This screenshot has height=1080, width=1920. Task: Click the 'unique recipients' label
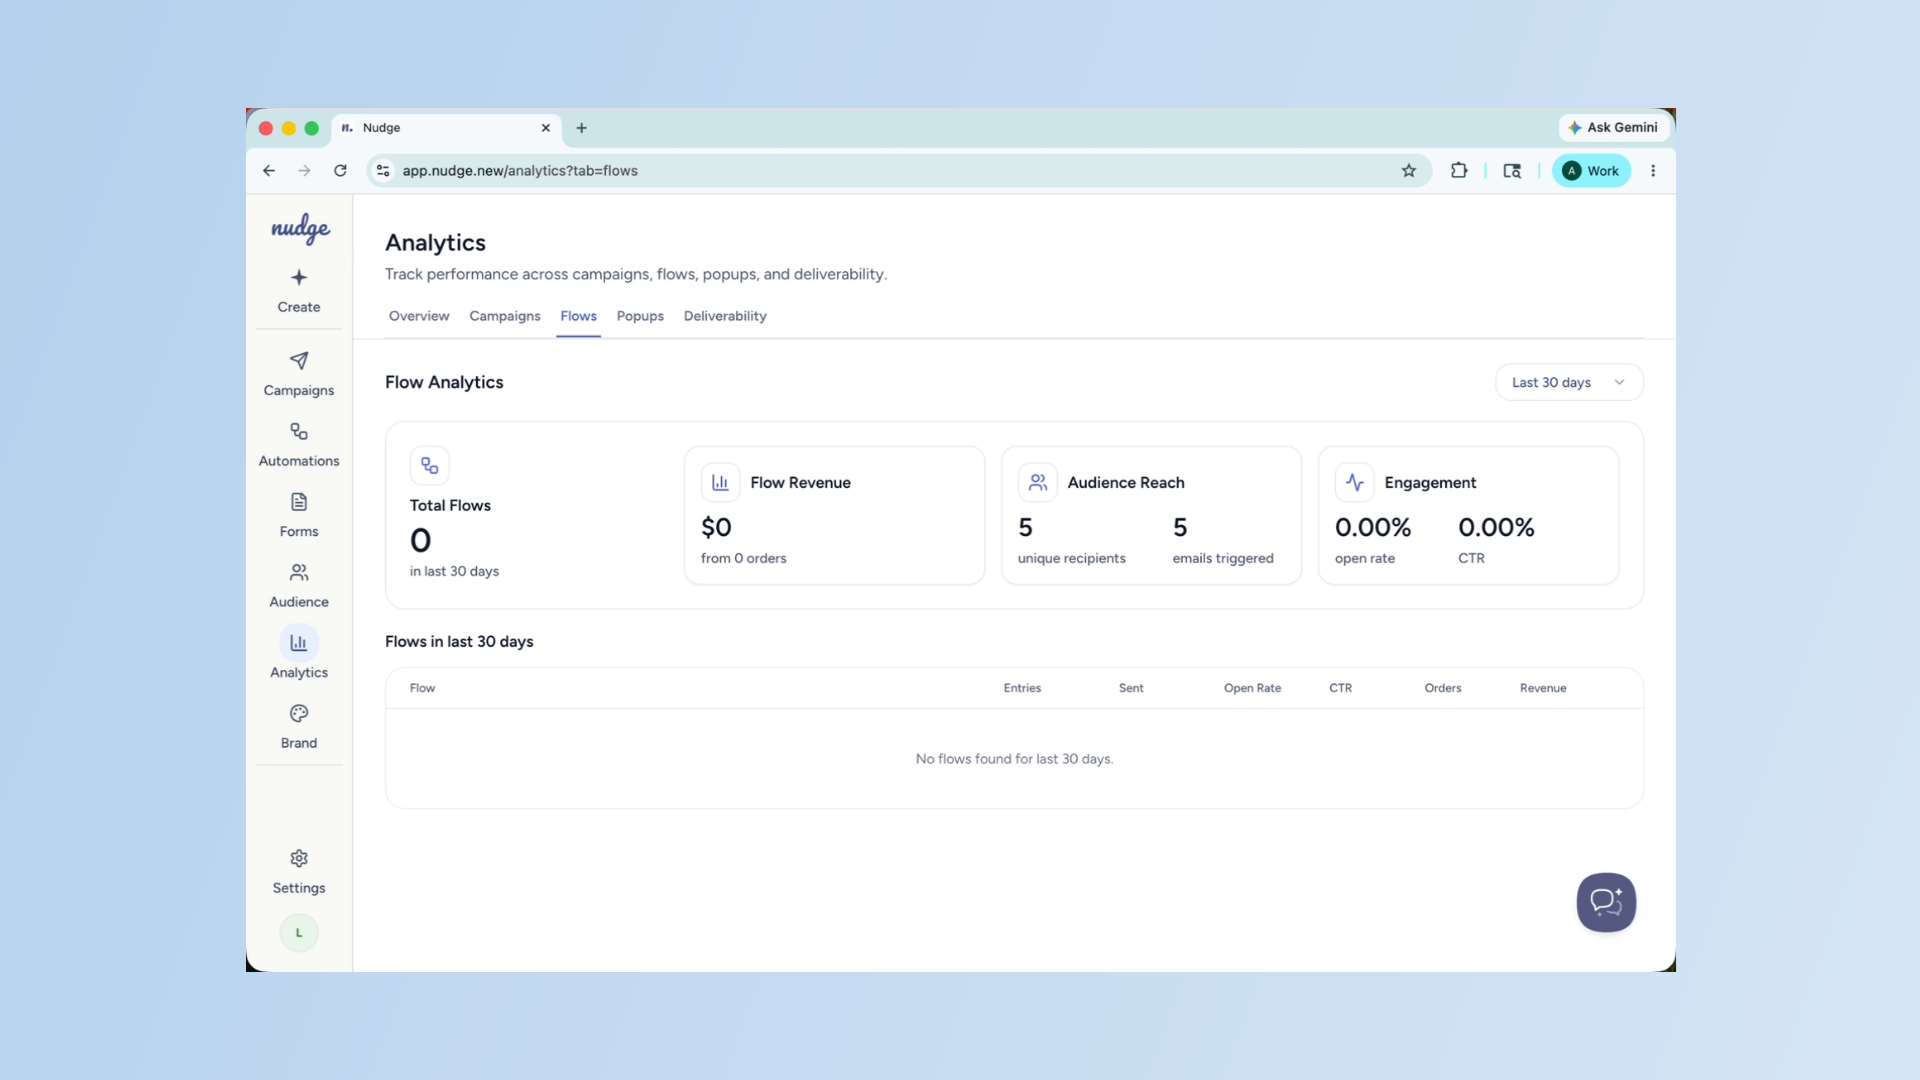coord(1071,558)
